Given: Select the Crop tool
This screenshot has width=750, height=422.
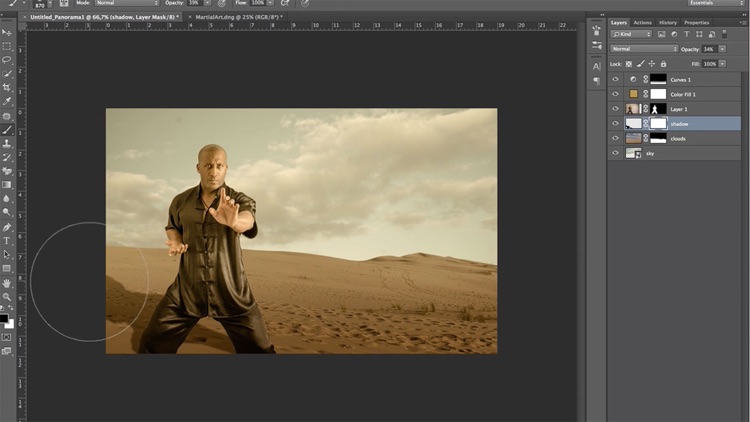Looking at the screenshot, I should (x=7, y=87).
